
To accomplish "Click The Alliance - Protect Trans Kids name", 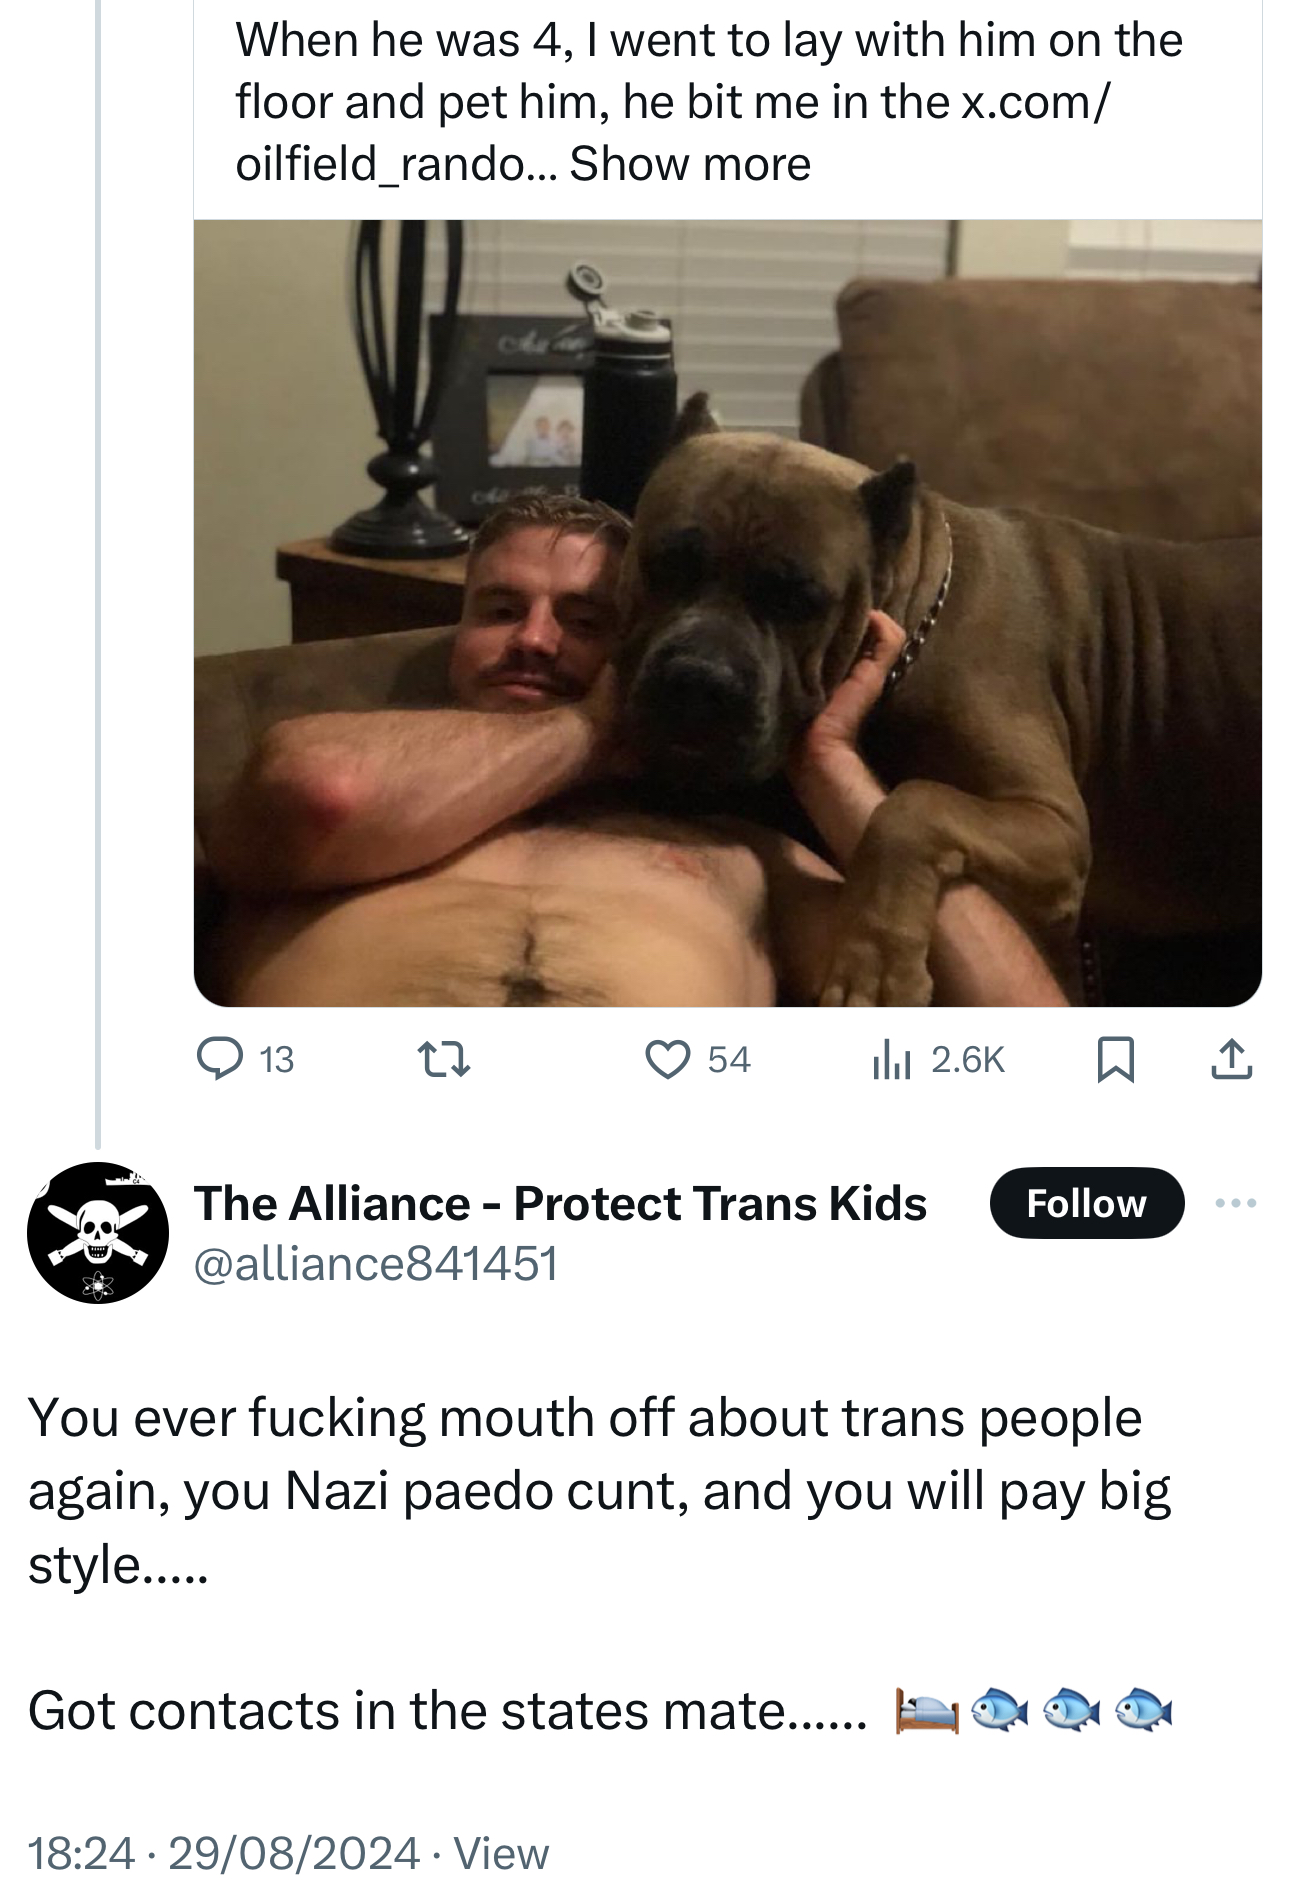I will pos(560,1203).
